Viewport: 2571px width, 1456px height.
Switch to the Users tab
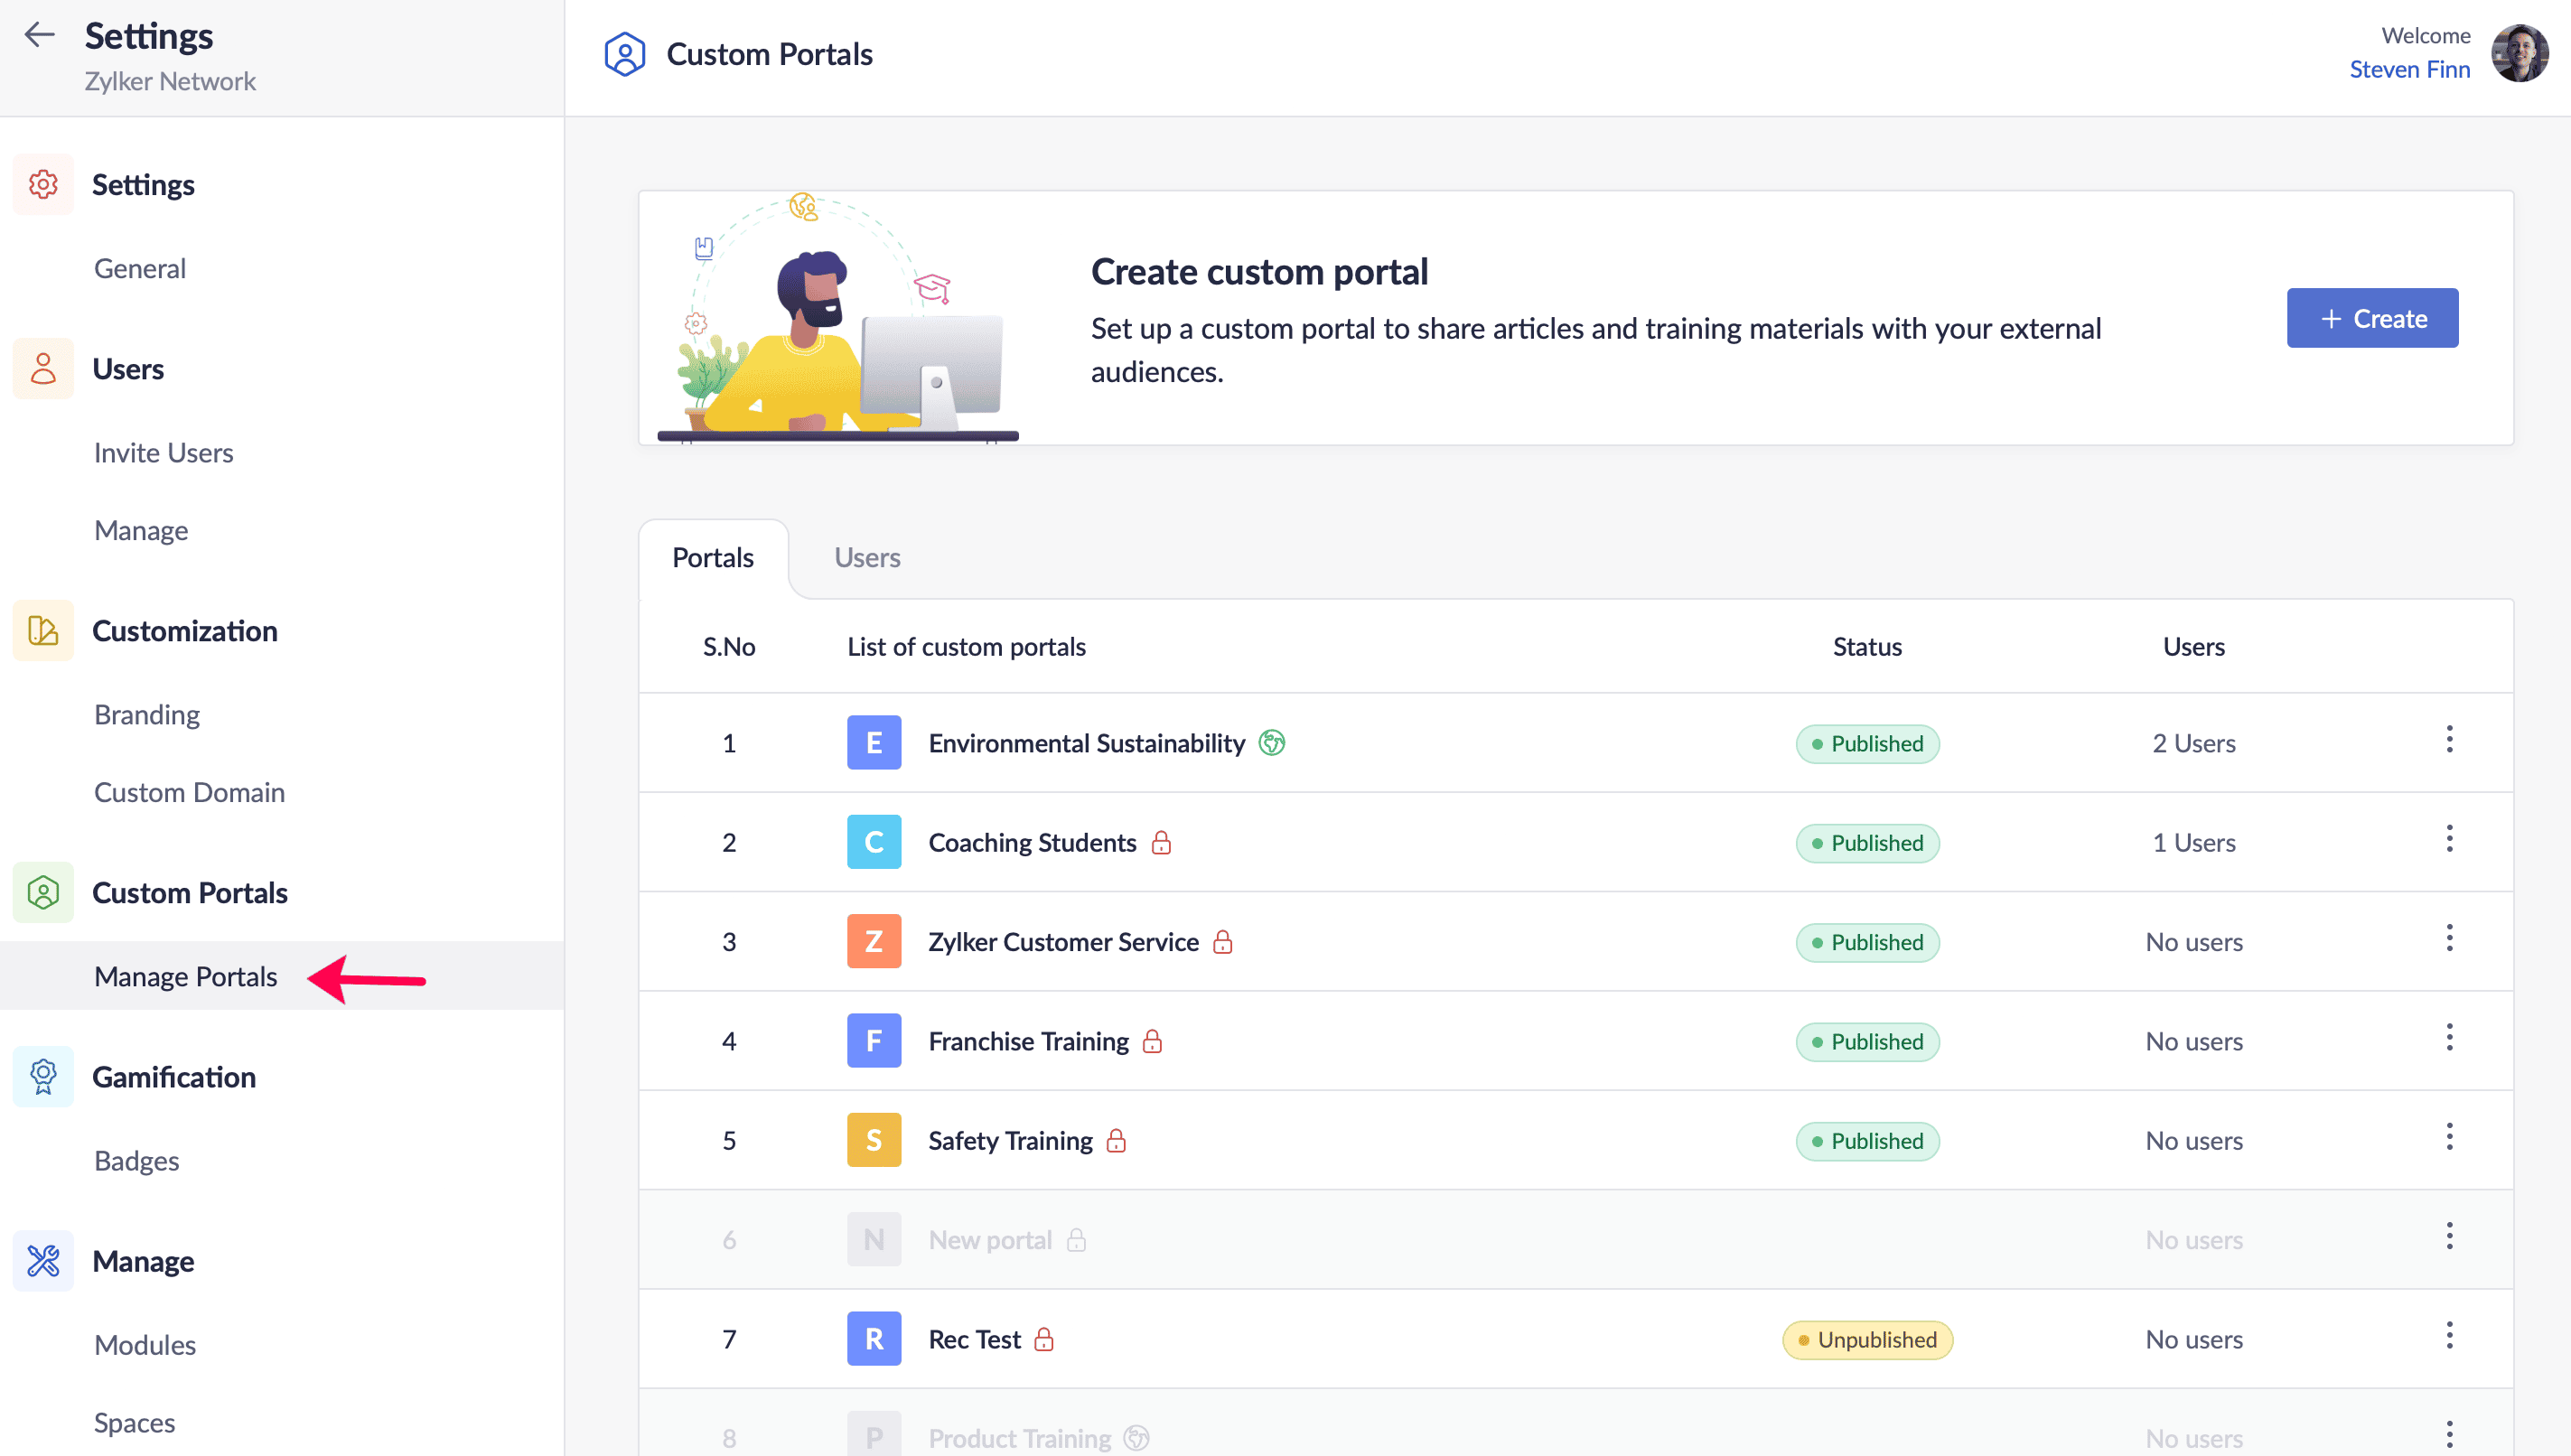click(867, 558)
